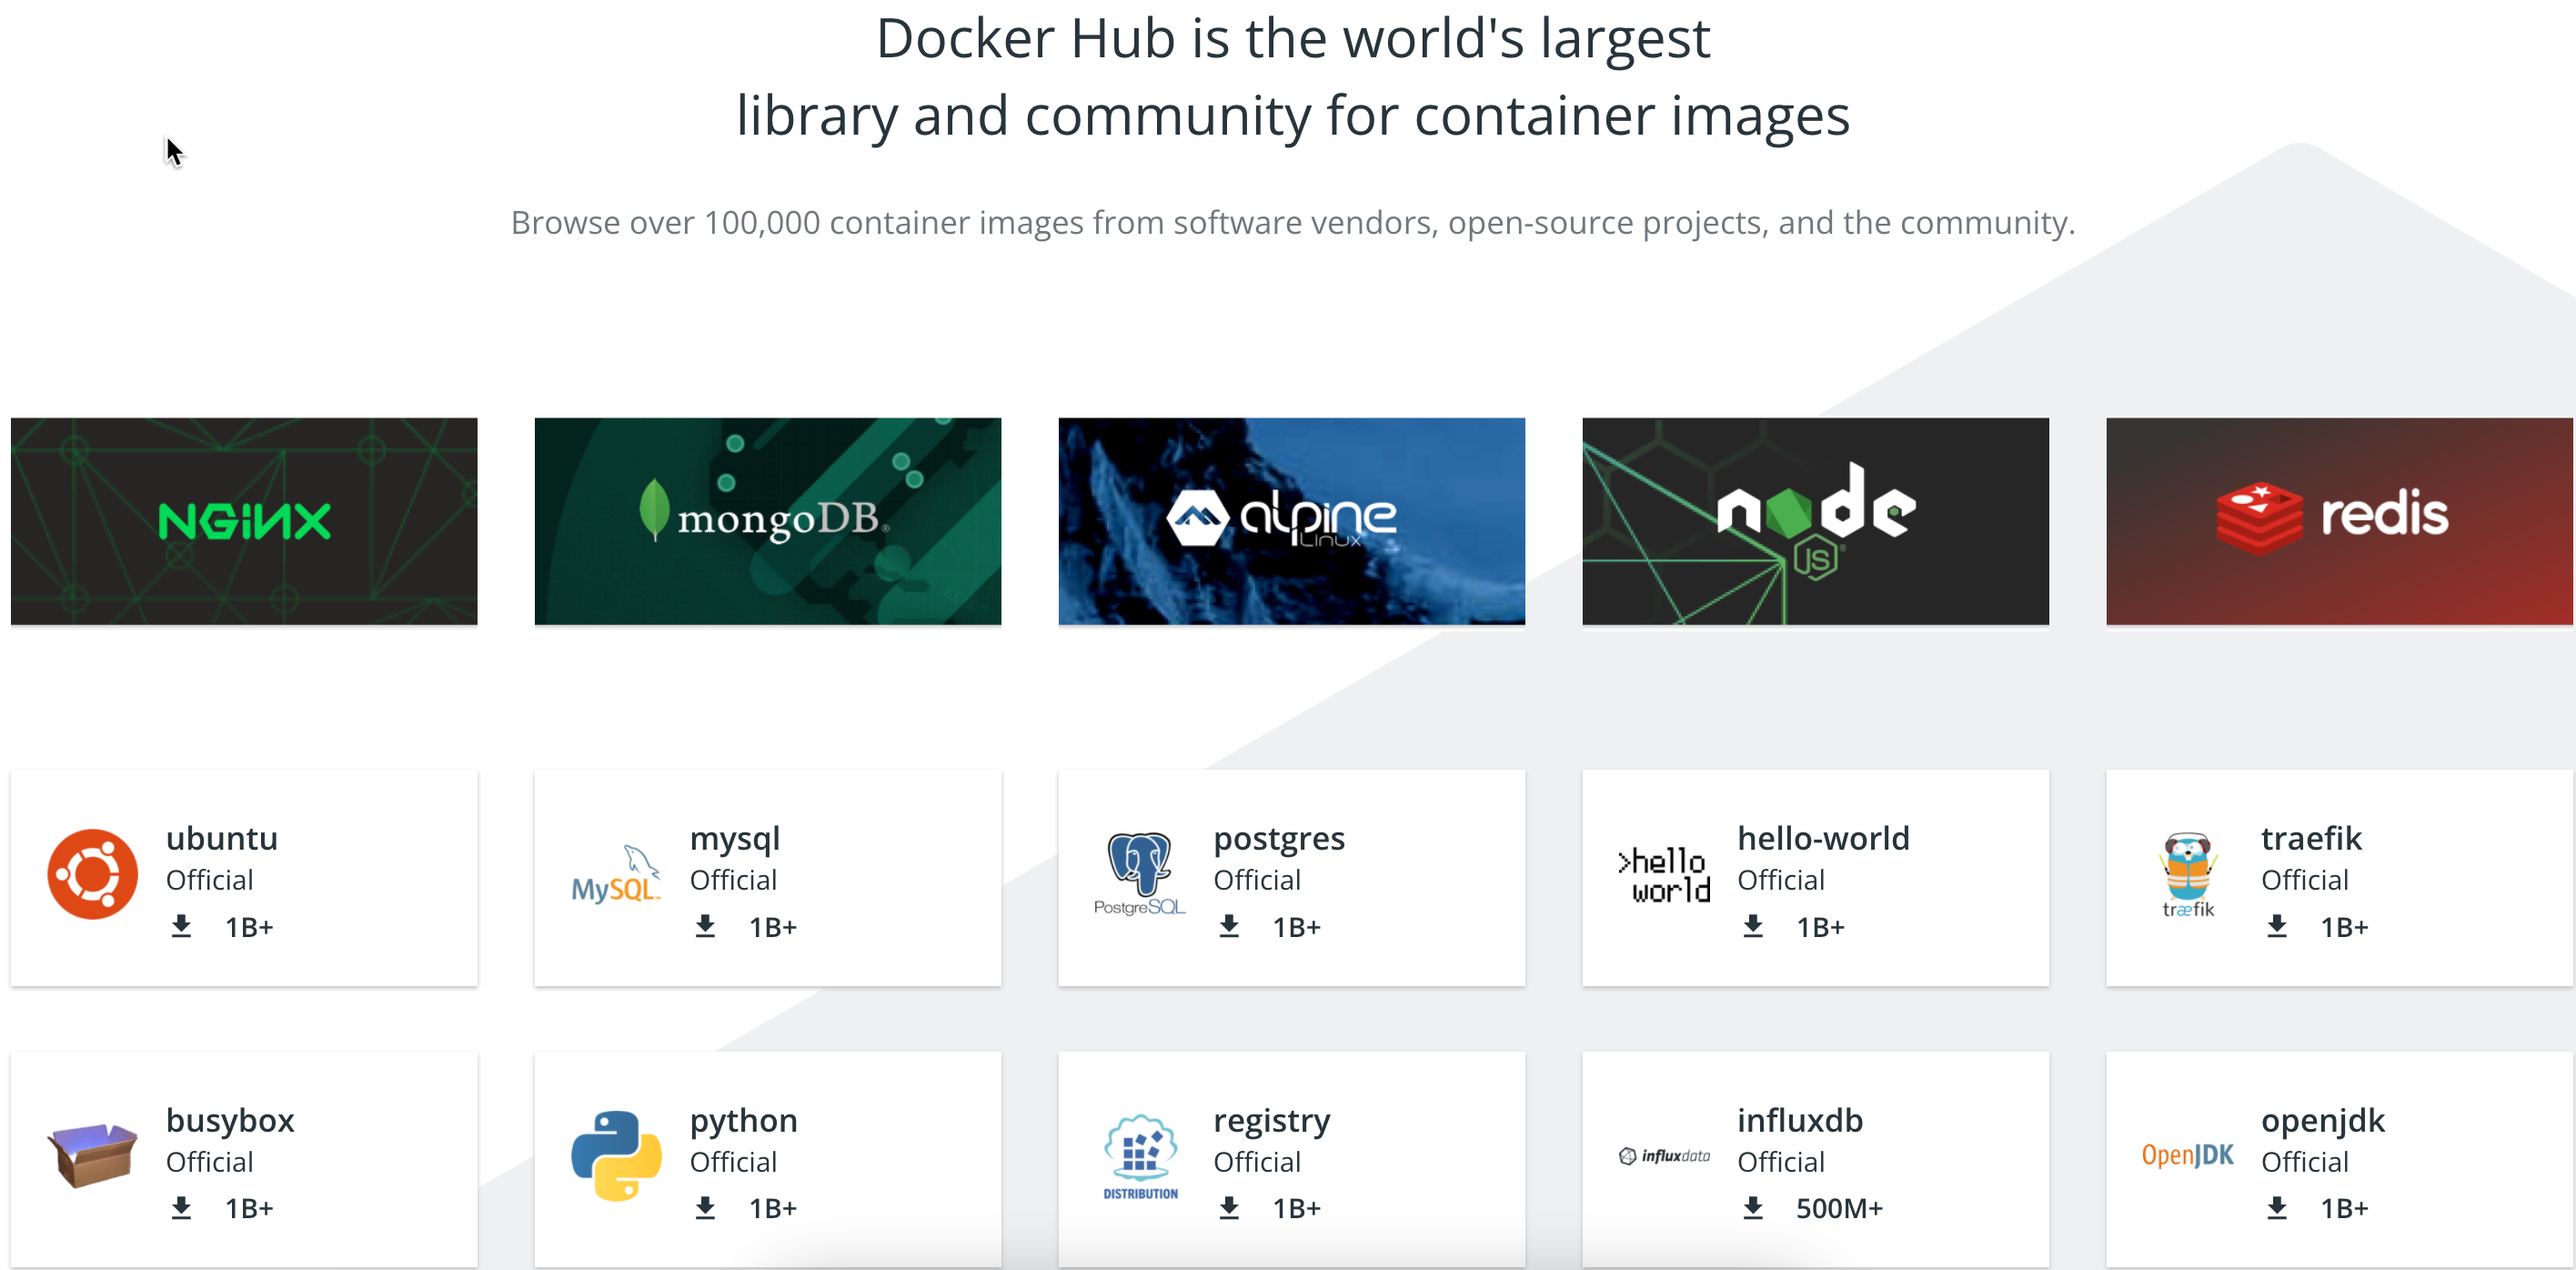Open the mongoDB banner image
This screenshot has height=1270, width=2576.
[768, 521]
